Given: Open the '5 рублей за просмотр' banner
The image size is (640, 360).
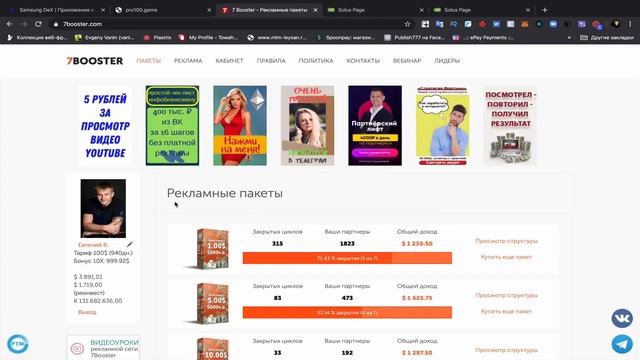Looking at the screenshot, I should [105, 126].
